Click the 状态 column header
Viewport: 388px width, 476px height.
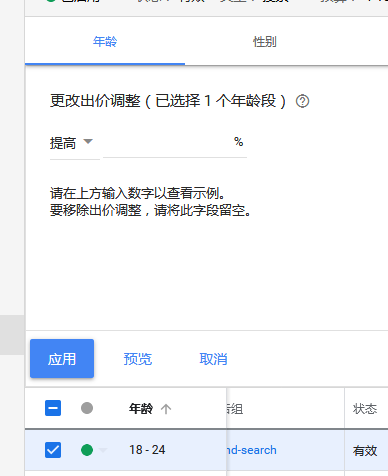tap(365, 409)
